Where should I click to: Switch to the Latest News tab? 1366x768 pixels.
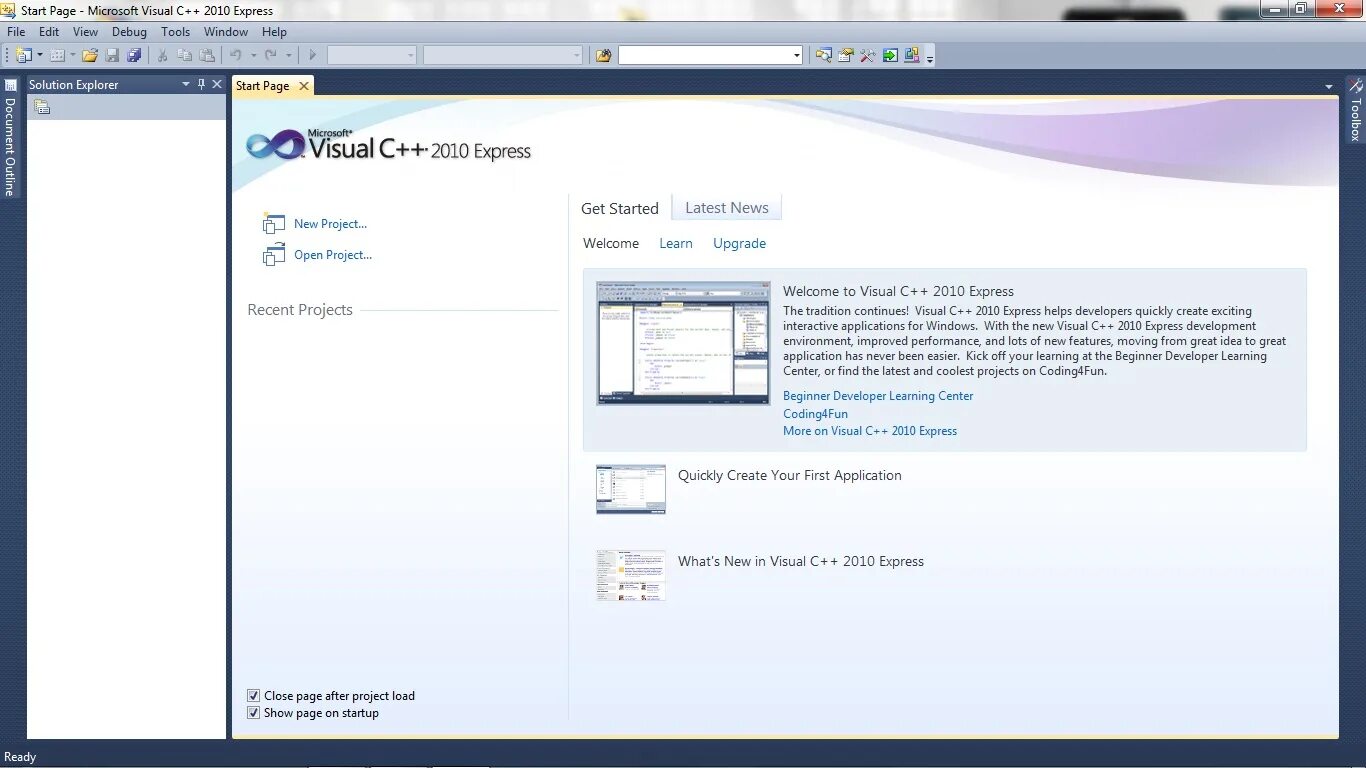coord(727,208)
